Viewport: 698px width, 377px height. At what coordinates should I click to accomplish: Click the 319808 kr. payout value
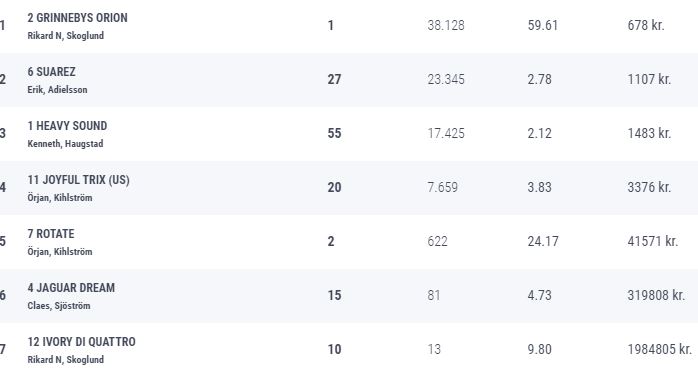pyautogui.click(x=656, y=295)
